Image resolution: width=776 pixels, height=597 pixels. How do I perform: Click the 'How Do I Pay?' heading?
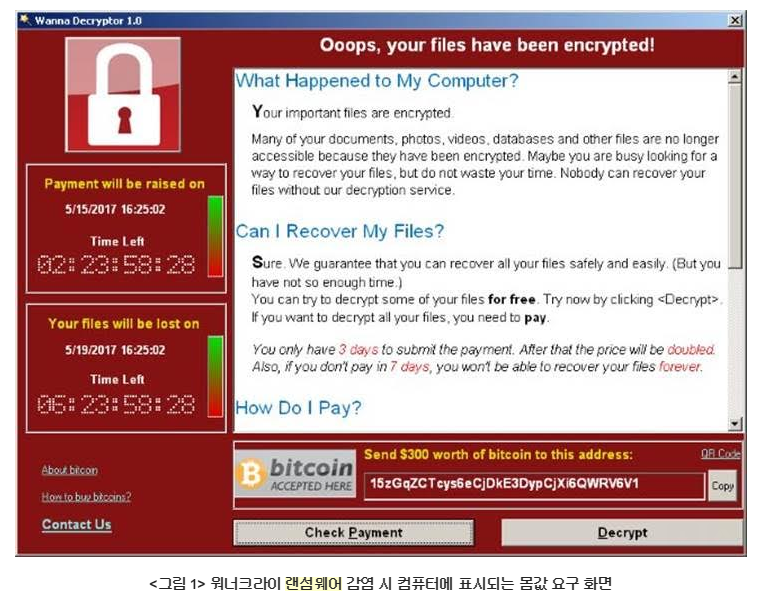tap(298, 408)
